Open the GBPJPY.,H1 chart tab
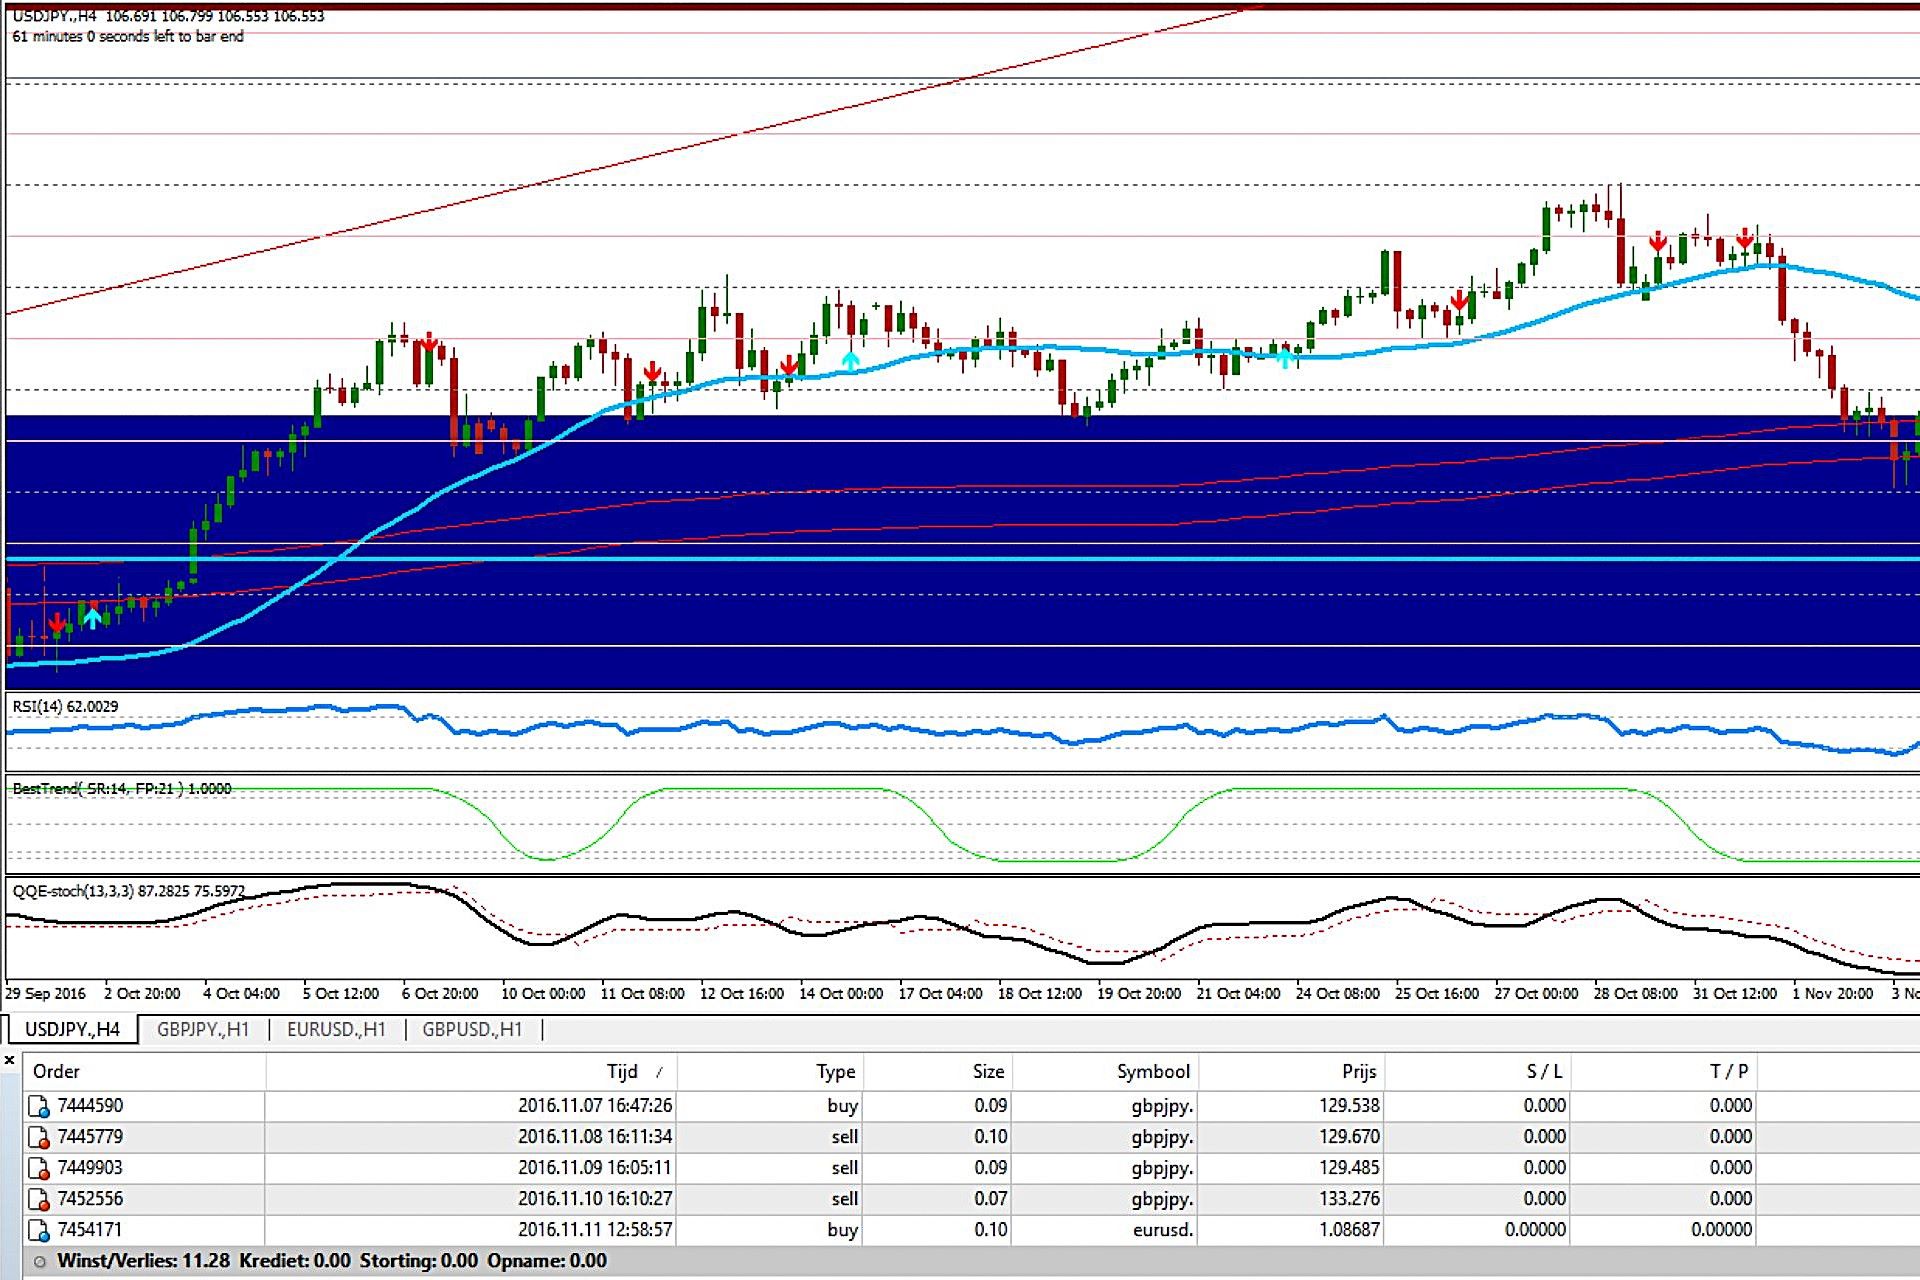The image size is (1920, 1280). [x=203, y=1029]
